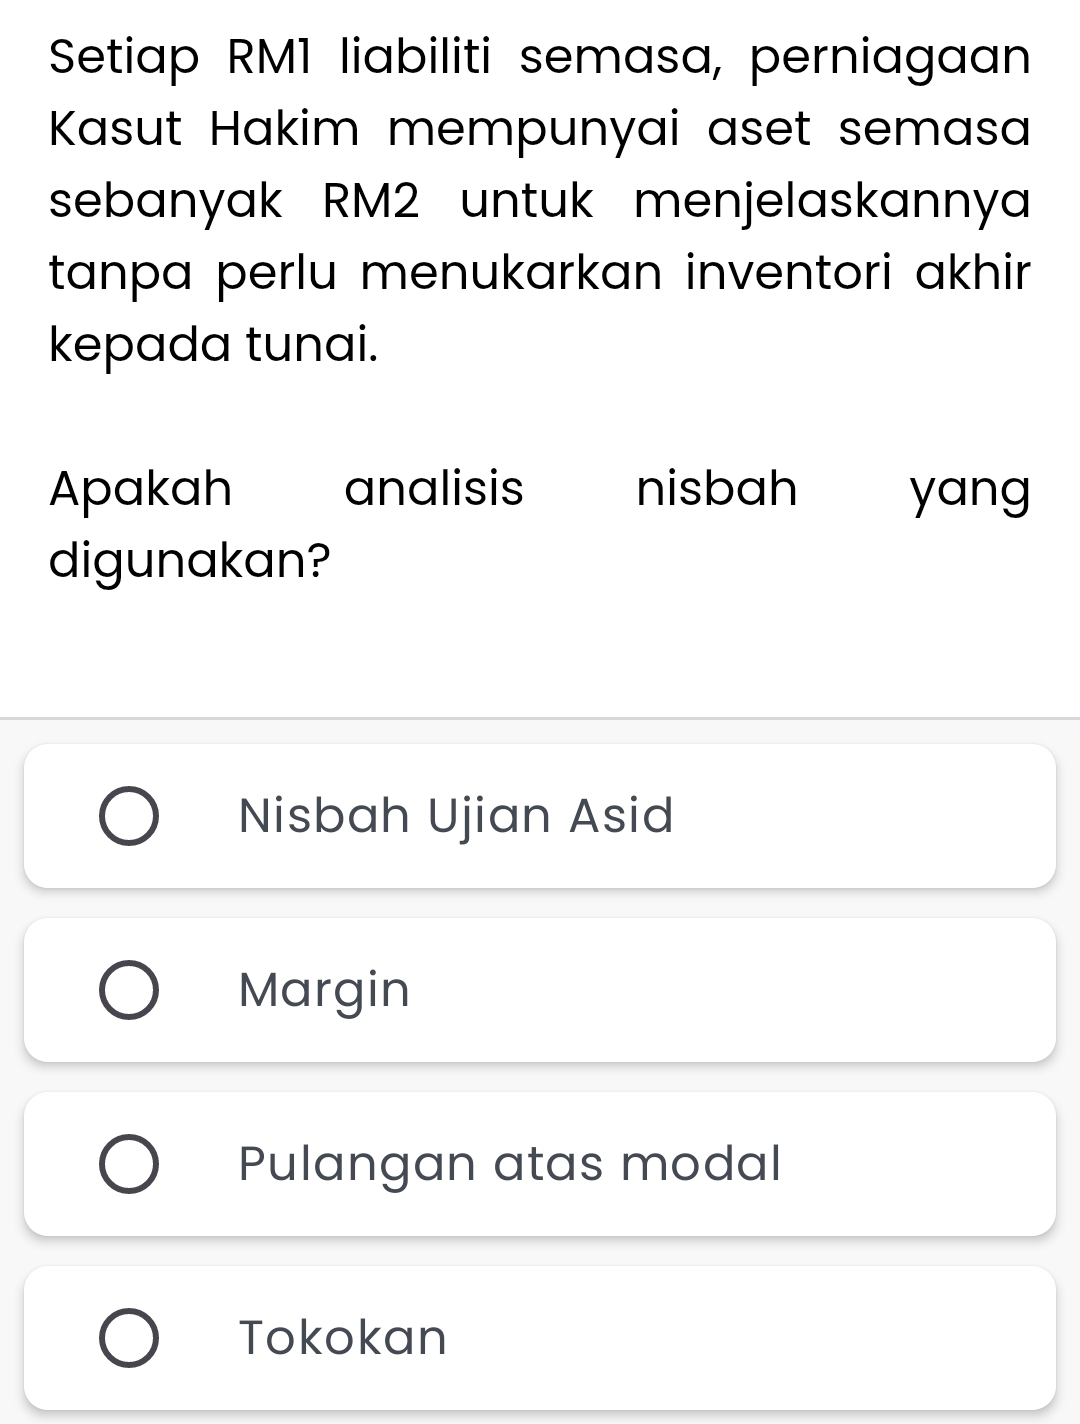Select the Nisbah Ujian Asid radio button

point(128,816)
